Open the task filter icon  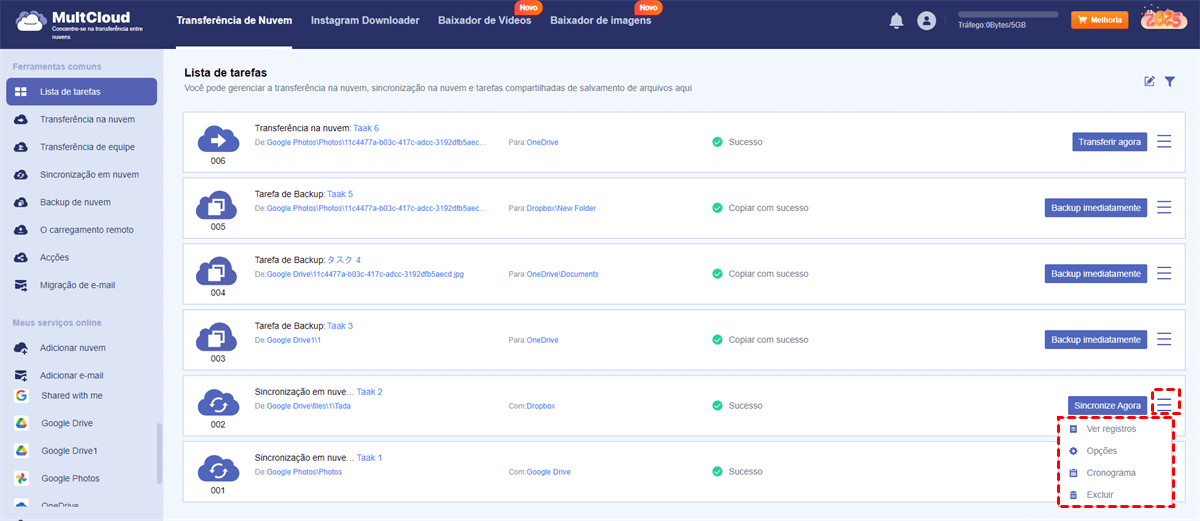click(1170, 81)
